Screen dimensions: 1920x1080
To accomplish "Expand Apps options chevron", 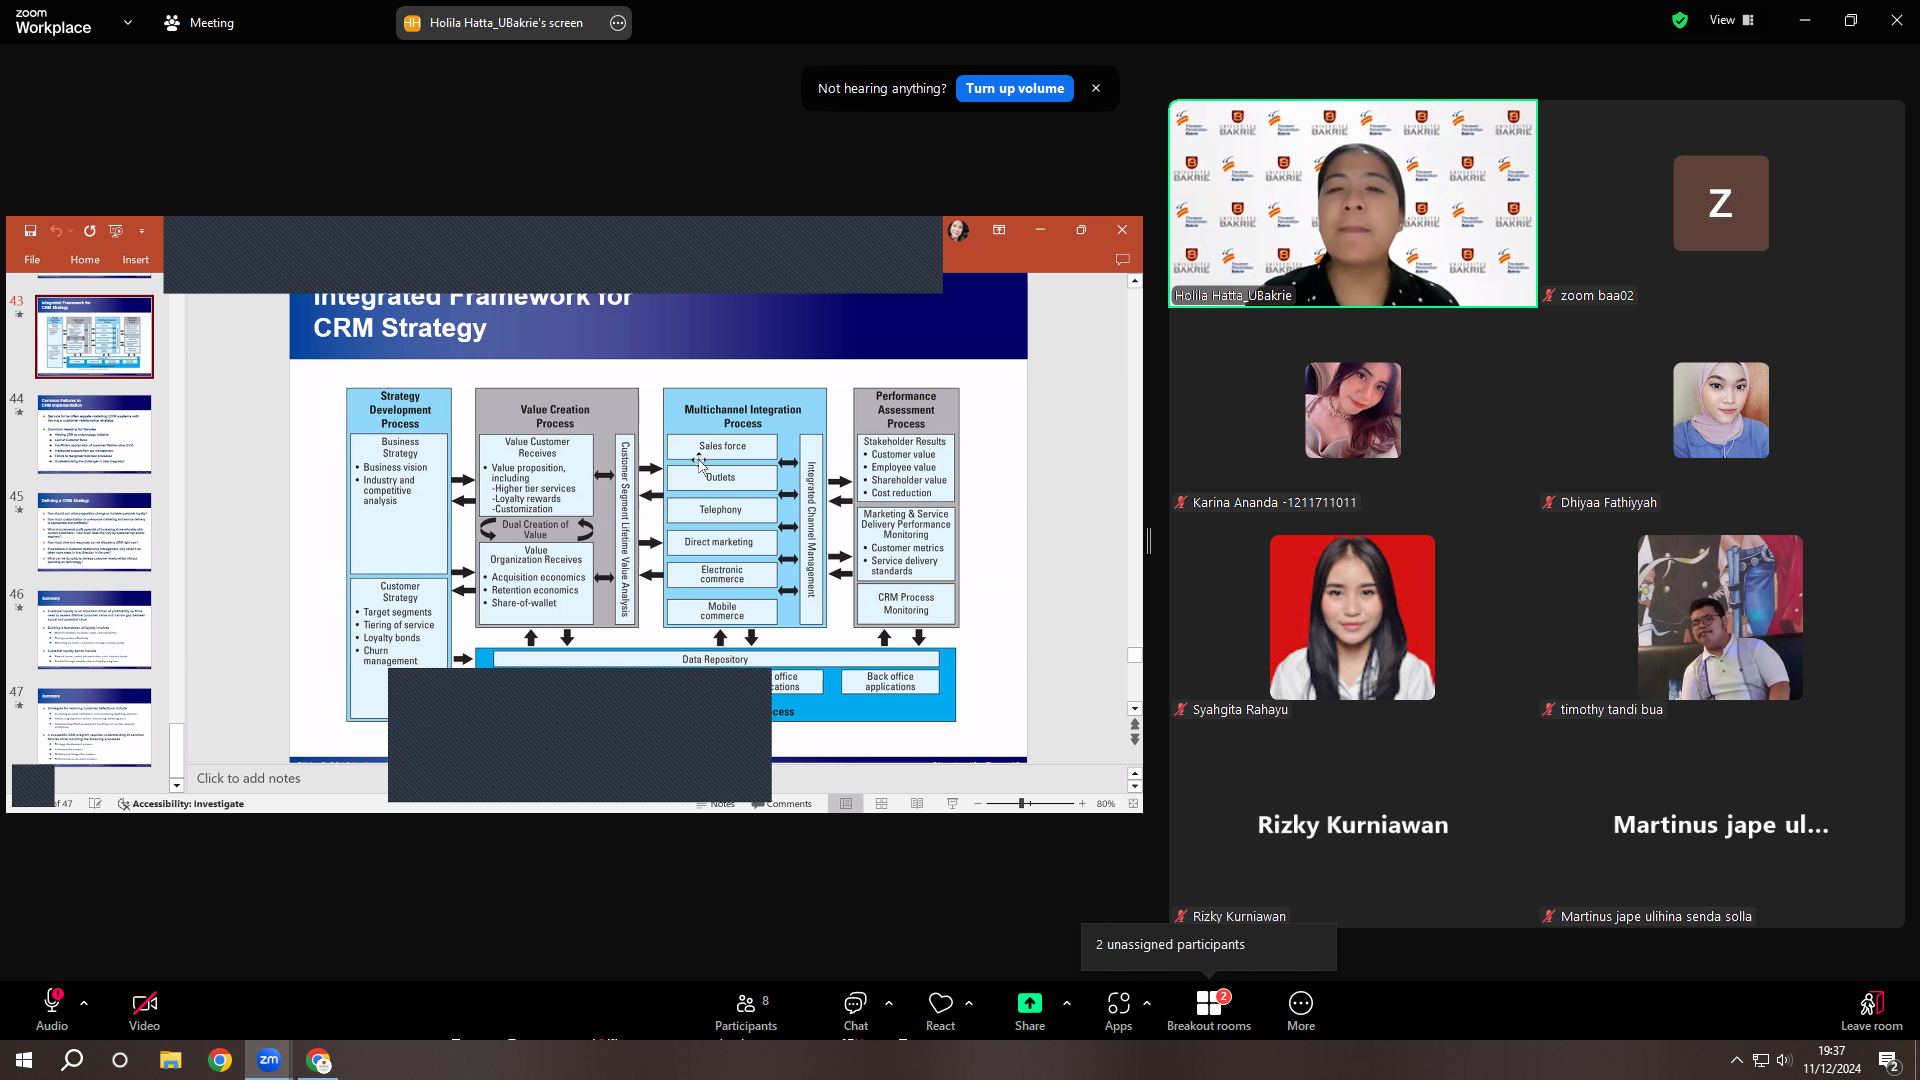I will pyautogui.click(x=1147, y=1003).
